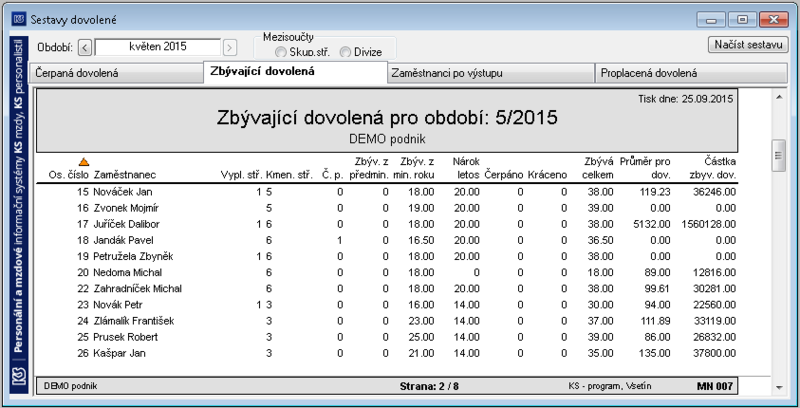Click the remaining total 36.50
Screen dimensions: 800x408
click(600, 240)
